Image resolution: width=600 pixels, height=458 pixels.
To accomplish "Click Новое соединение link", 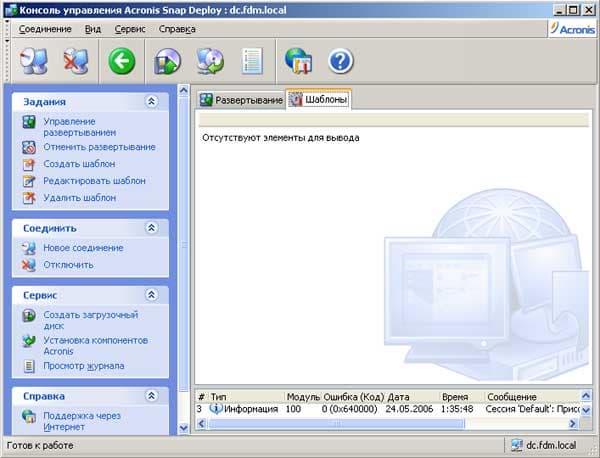I will 83,248.
